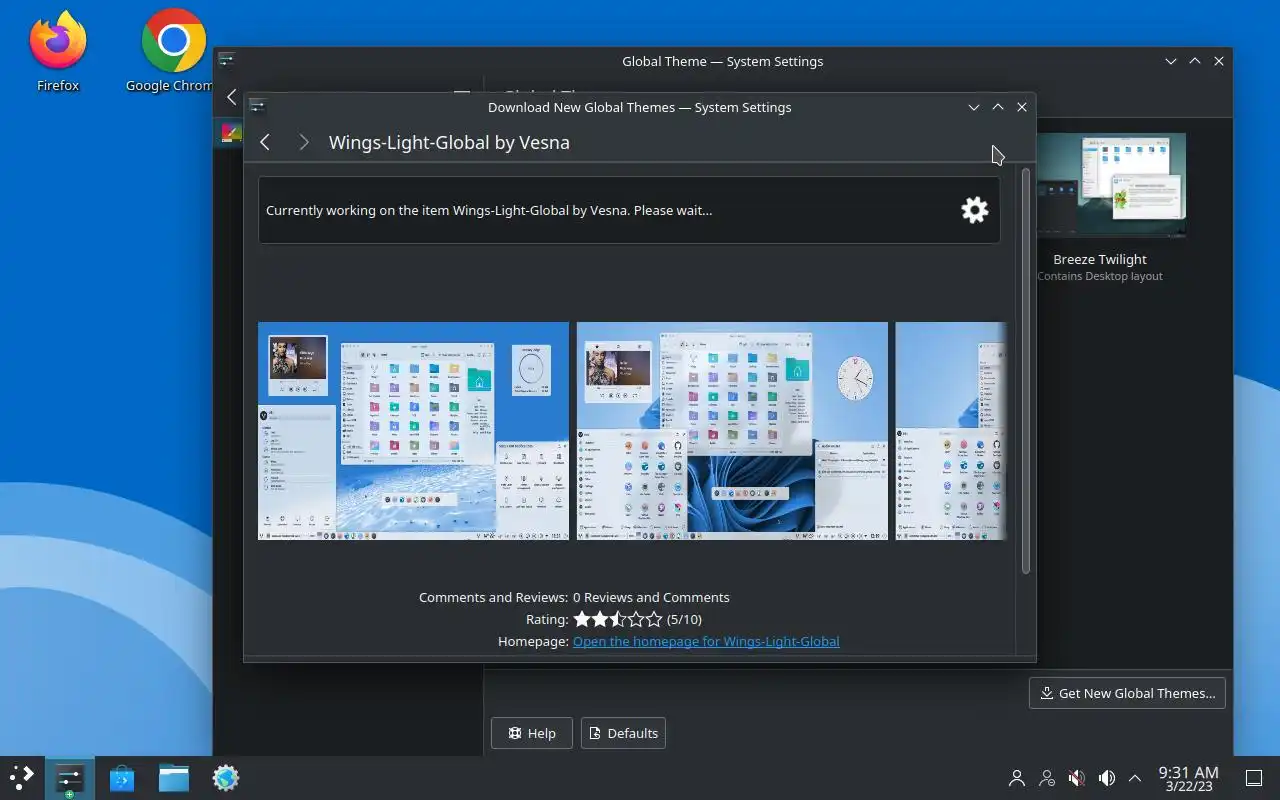The image size is (1280, 800).
Task: Click back arrow in System Settings window
Action: [231, 97]
